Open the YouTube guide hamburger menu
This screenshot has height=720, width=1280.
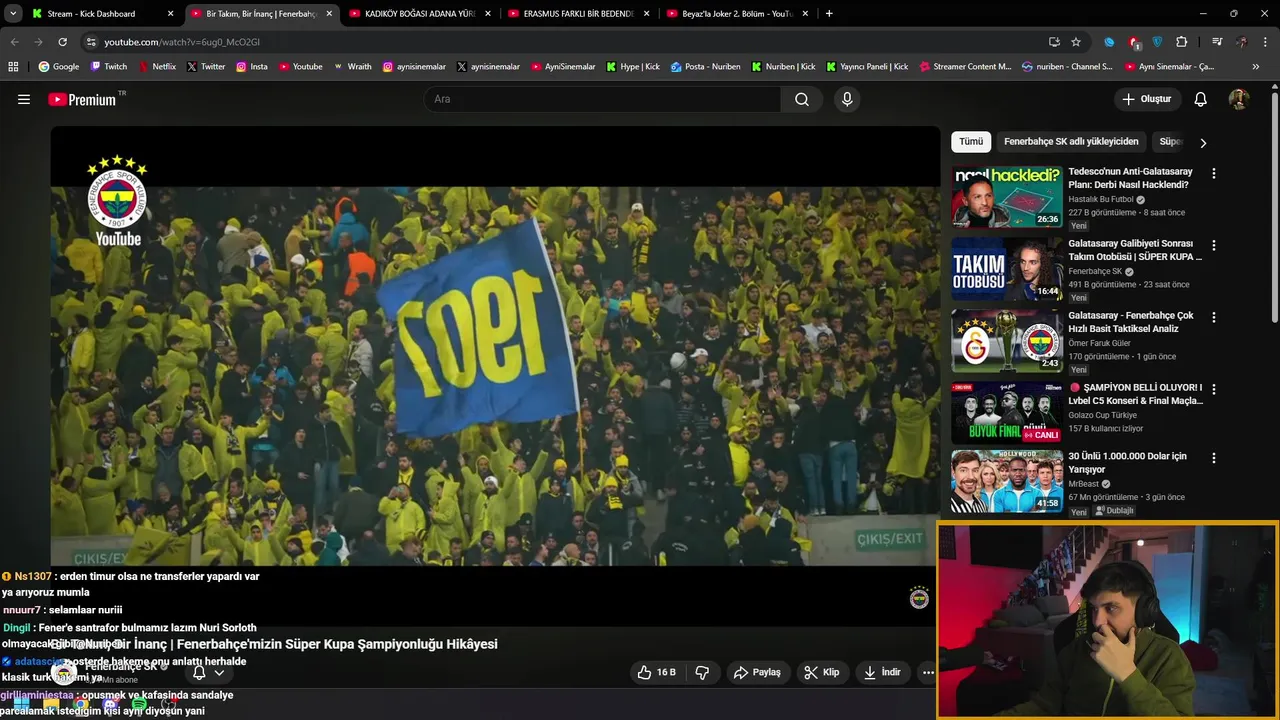[24, 99]
